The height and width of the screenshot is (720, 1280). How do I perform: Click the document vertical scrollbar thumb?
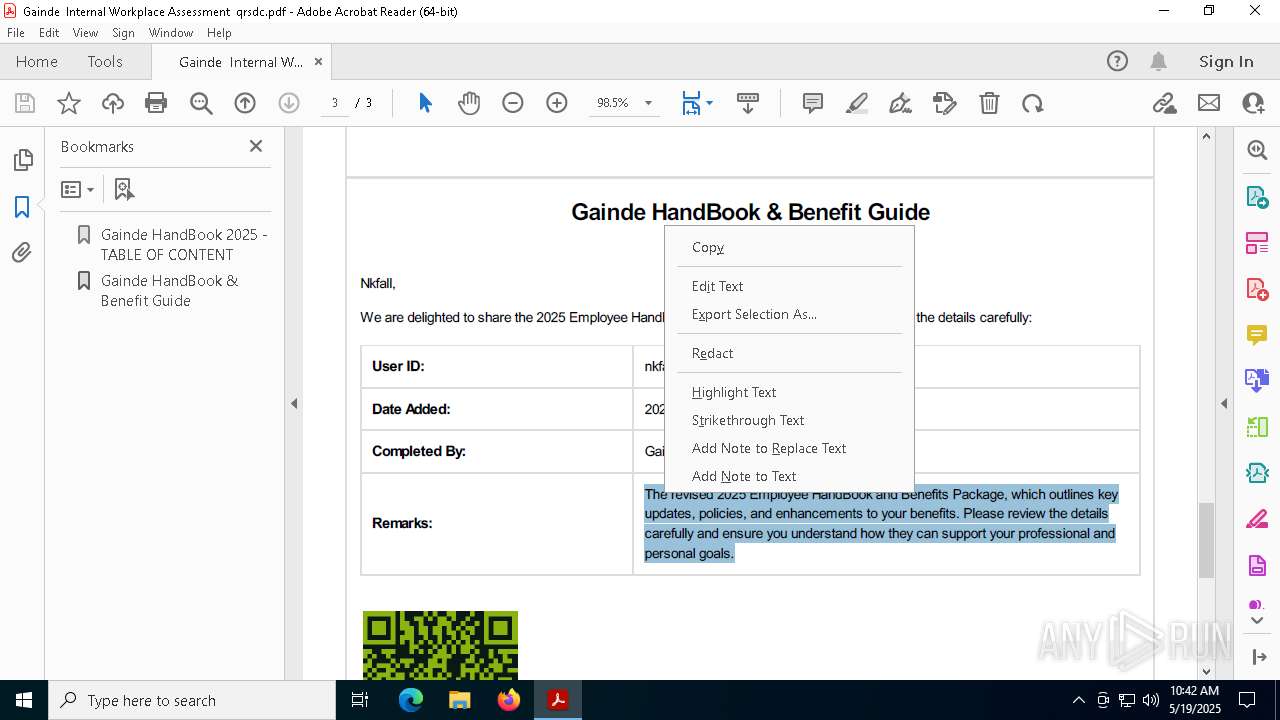coord(1206,540)
